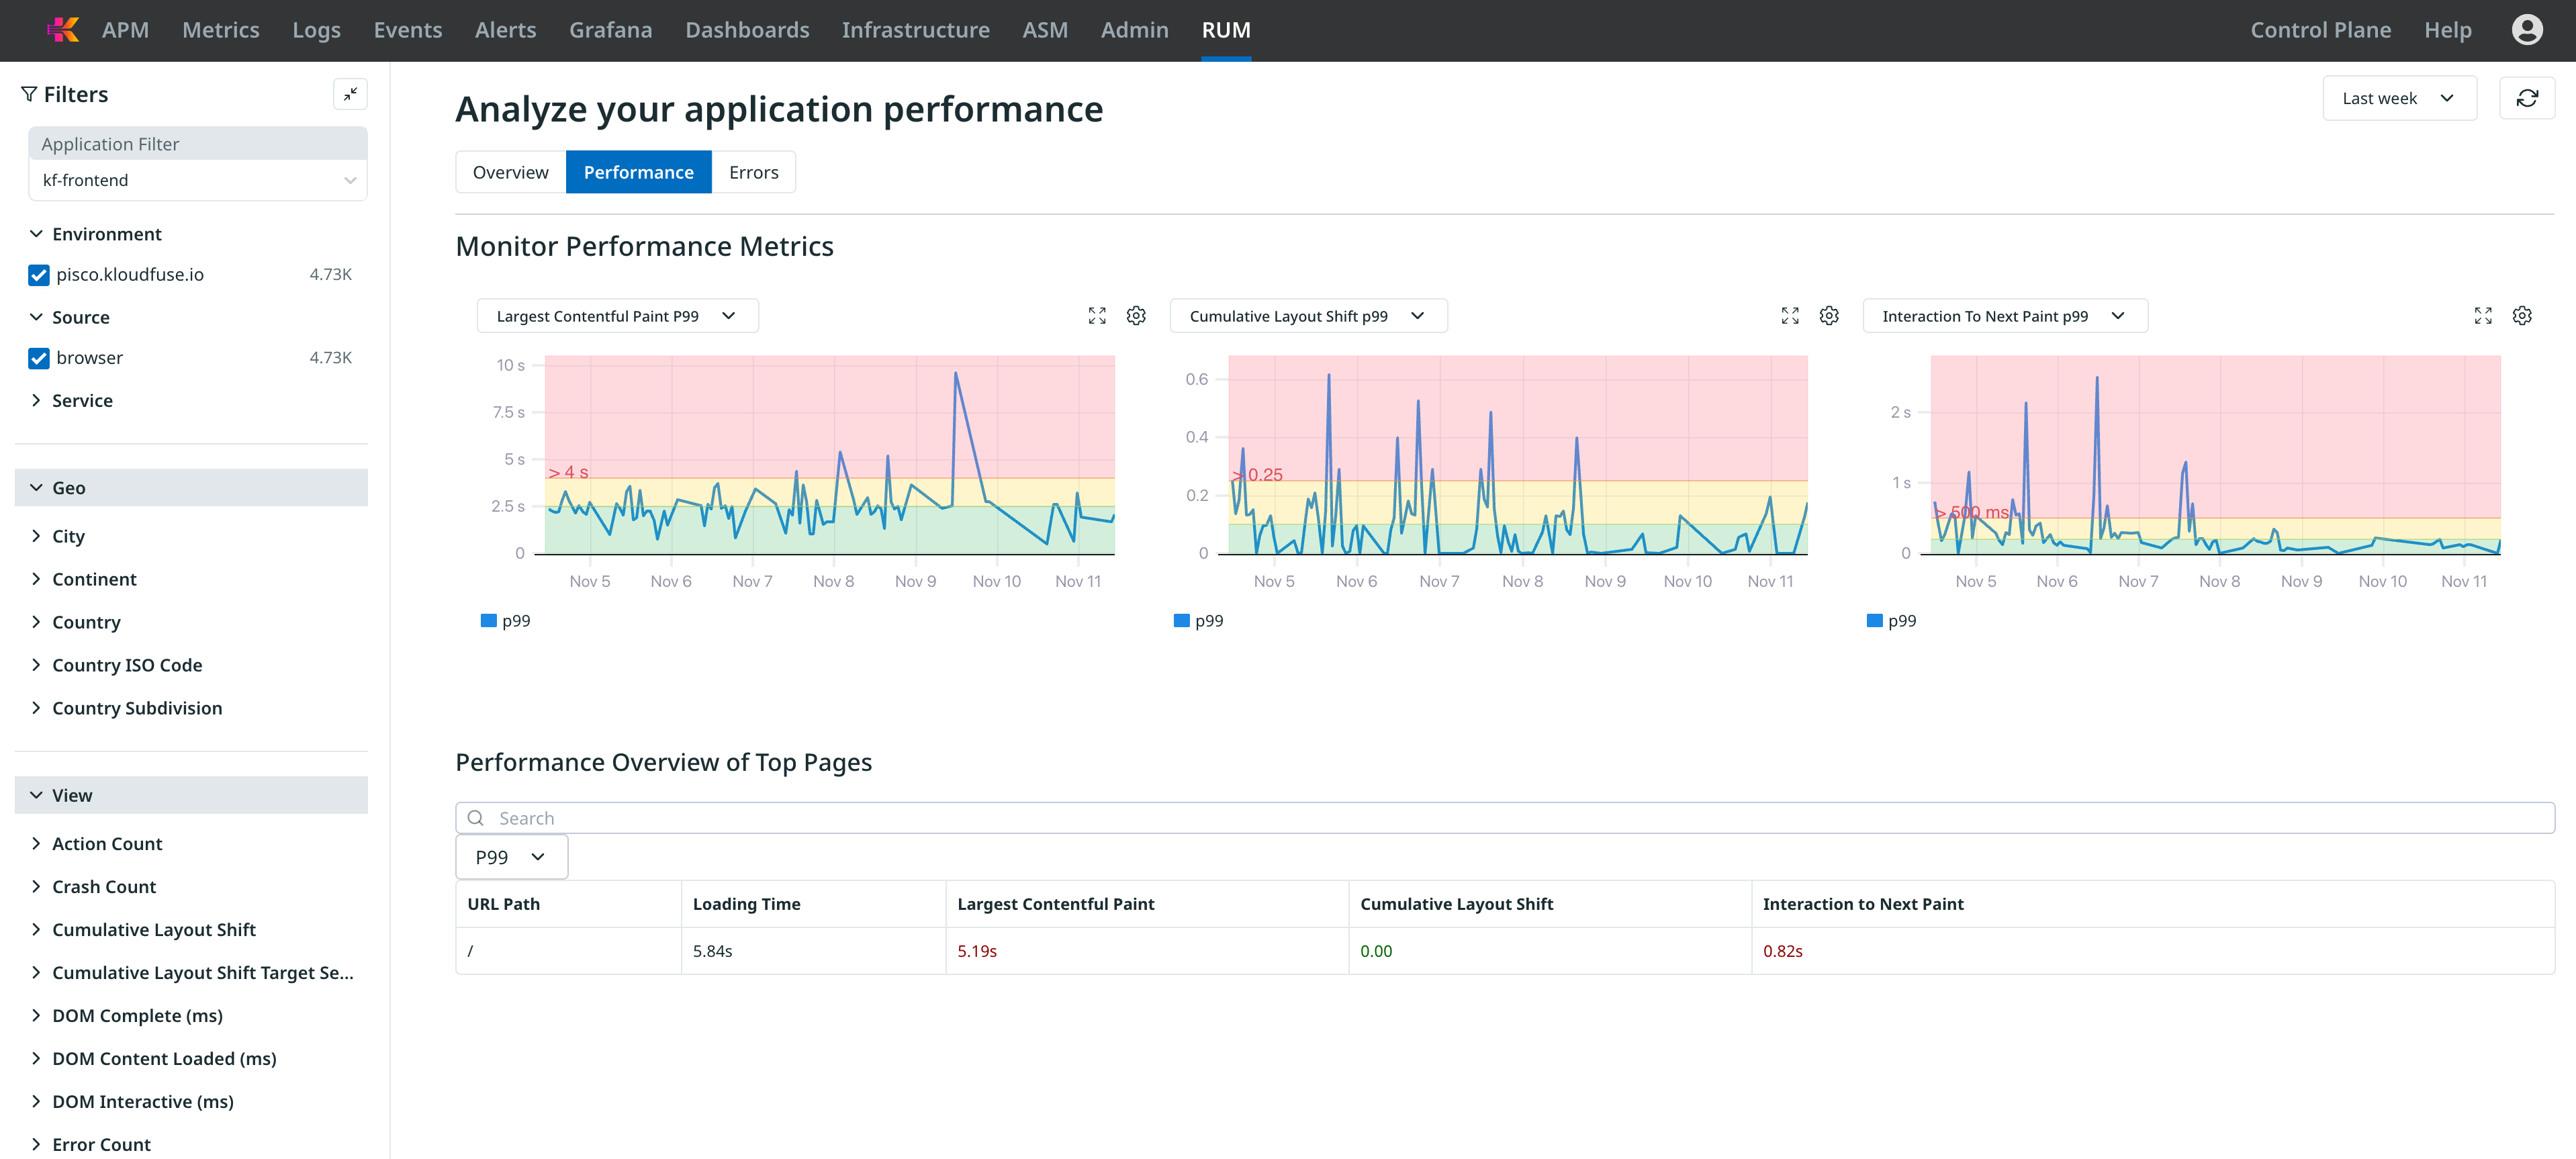The width and height of the screenshot is (2576, 1159).
Task: Click the Kloudfuse logo icon
Action: click(63, 30)
